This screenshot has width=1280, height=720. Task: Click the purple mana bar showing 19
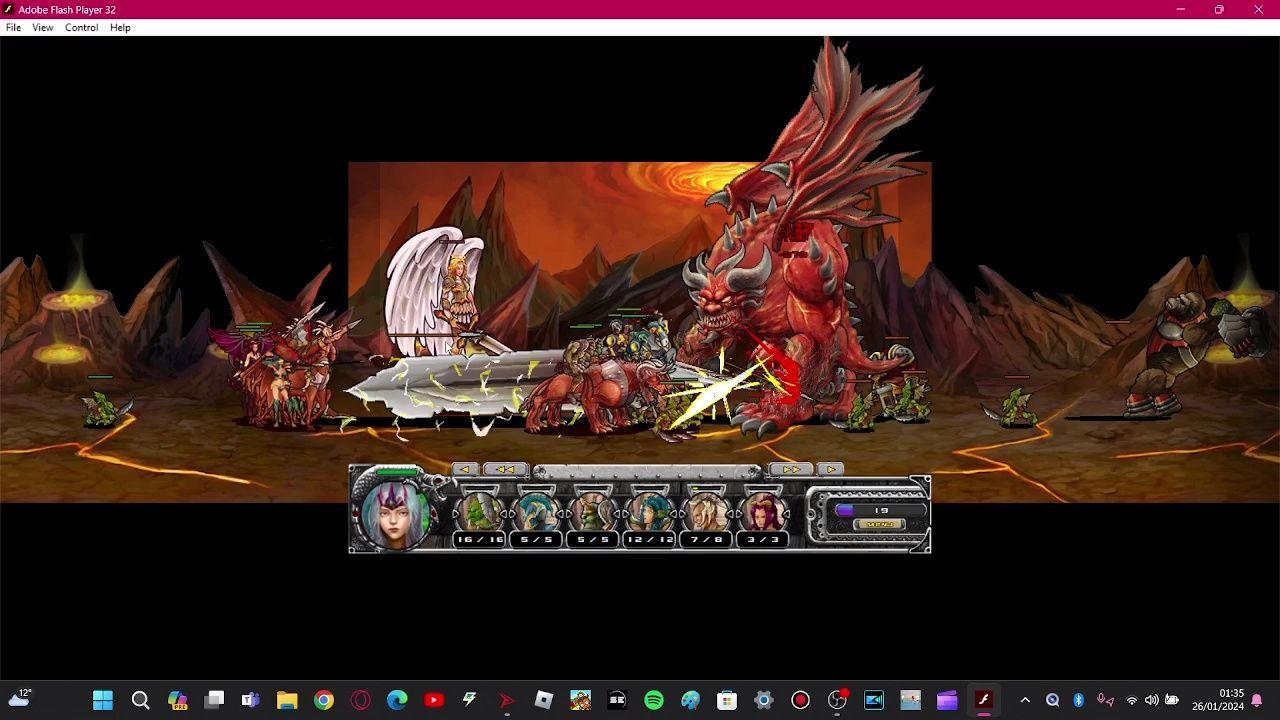click(x=879, y=510)
